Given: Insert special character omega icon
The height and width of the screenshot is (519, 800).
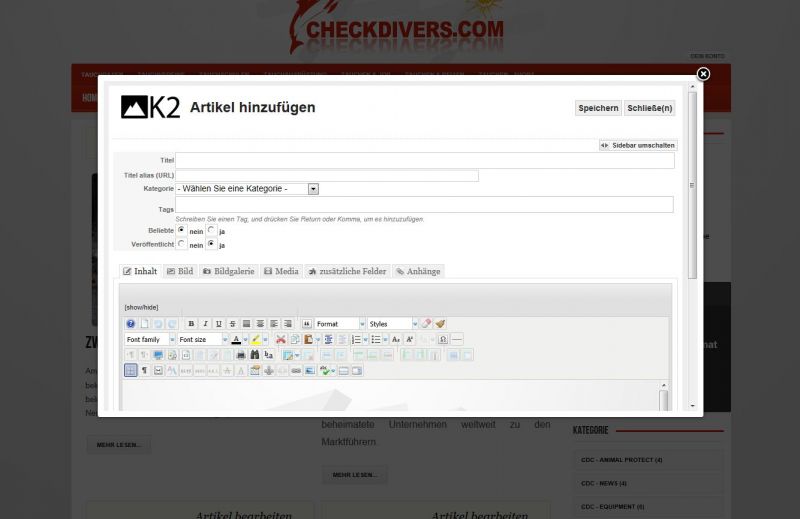Looking at the screenshot, I should coord(443,339).
